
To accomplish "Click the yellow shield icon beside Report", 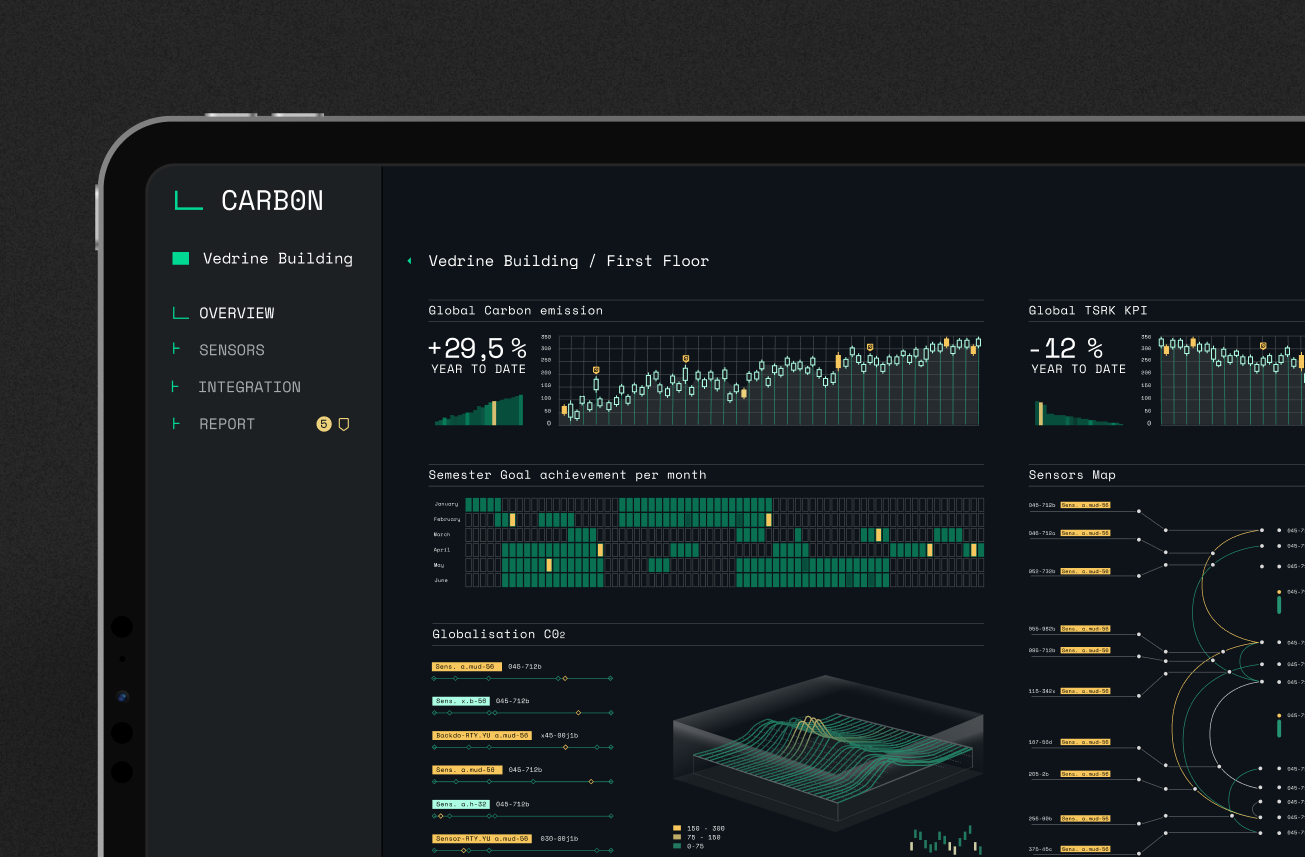I will pyautogui.click(x=343, y=424).
